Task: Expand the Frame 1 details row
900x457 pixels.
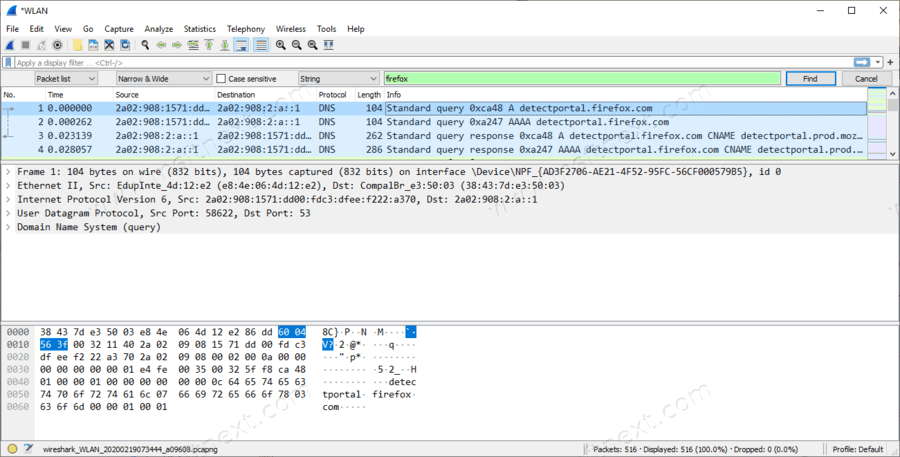Action: (x=8, y=172)
